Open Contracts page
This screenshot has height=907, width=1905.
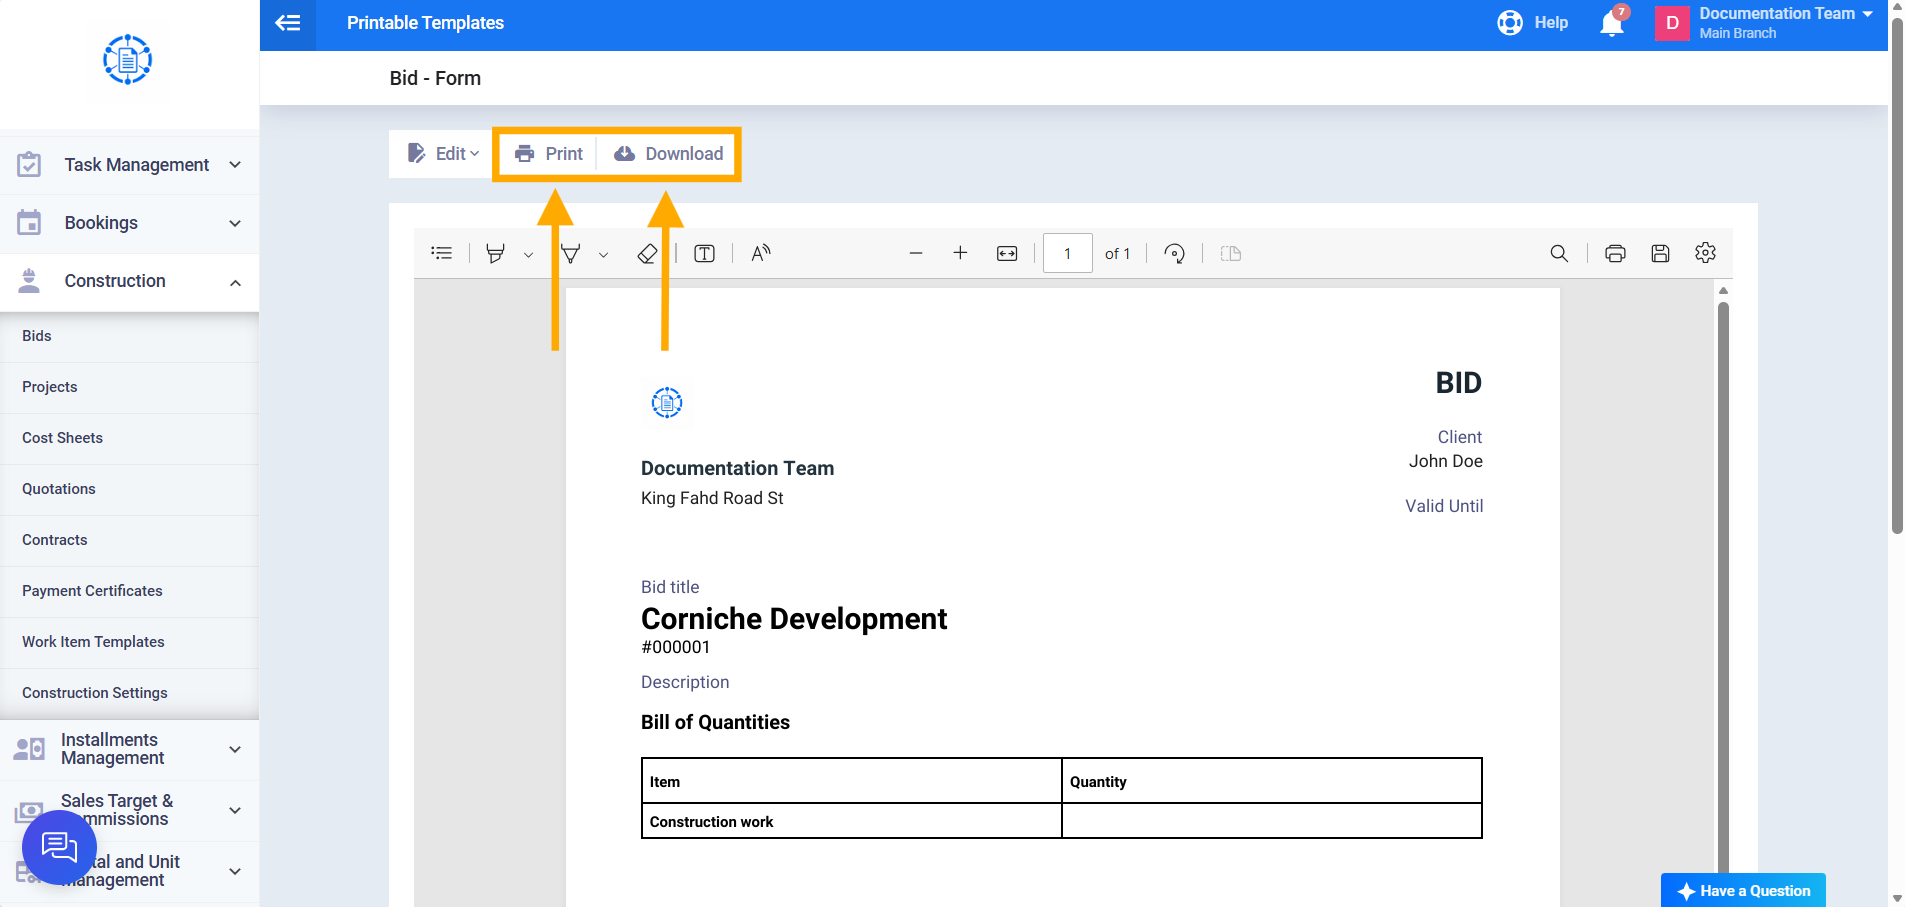coord(129,540)
